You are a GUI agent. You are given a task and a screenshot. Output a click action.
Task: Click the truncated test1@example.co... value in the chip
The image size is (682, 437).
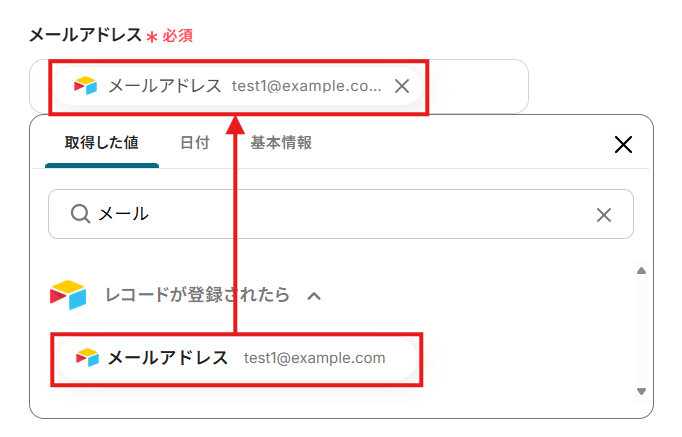pos(306,86)
